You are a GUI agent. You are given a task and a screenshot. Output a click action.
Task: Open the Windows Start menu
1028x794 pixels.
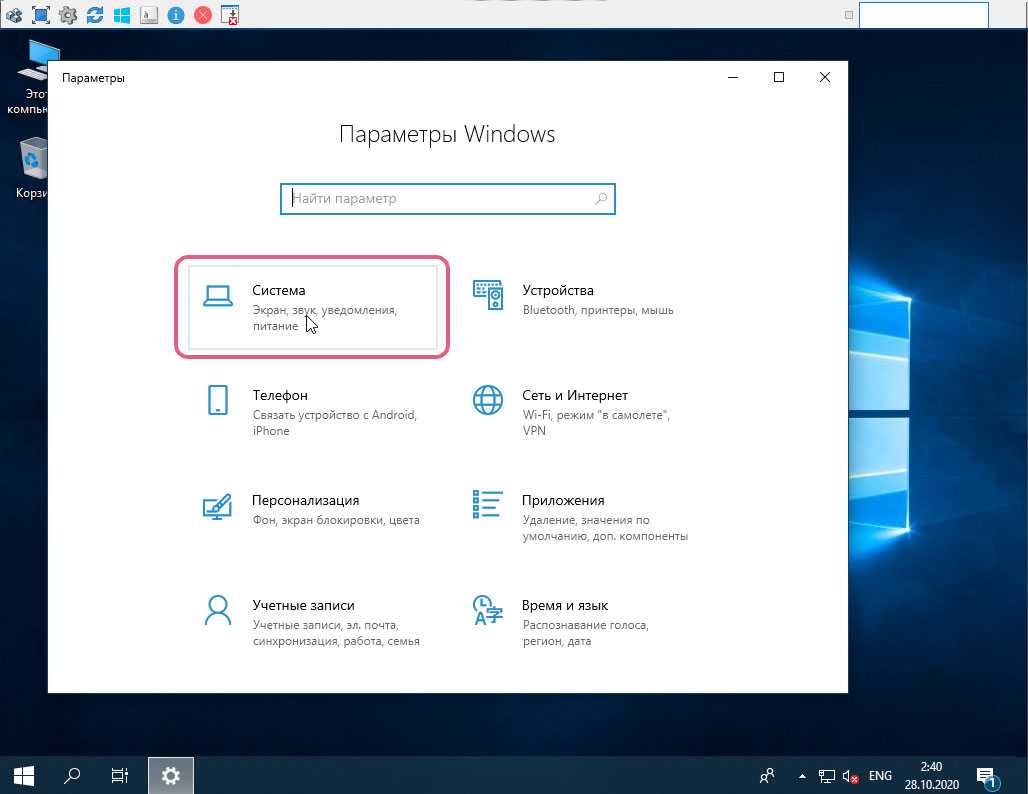[x=24, y=776]
